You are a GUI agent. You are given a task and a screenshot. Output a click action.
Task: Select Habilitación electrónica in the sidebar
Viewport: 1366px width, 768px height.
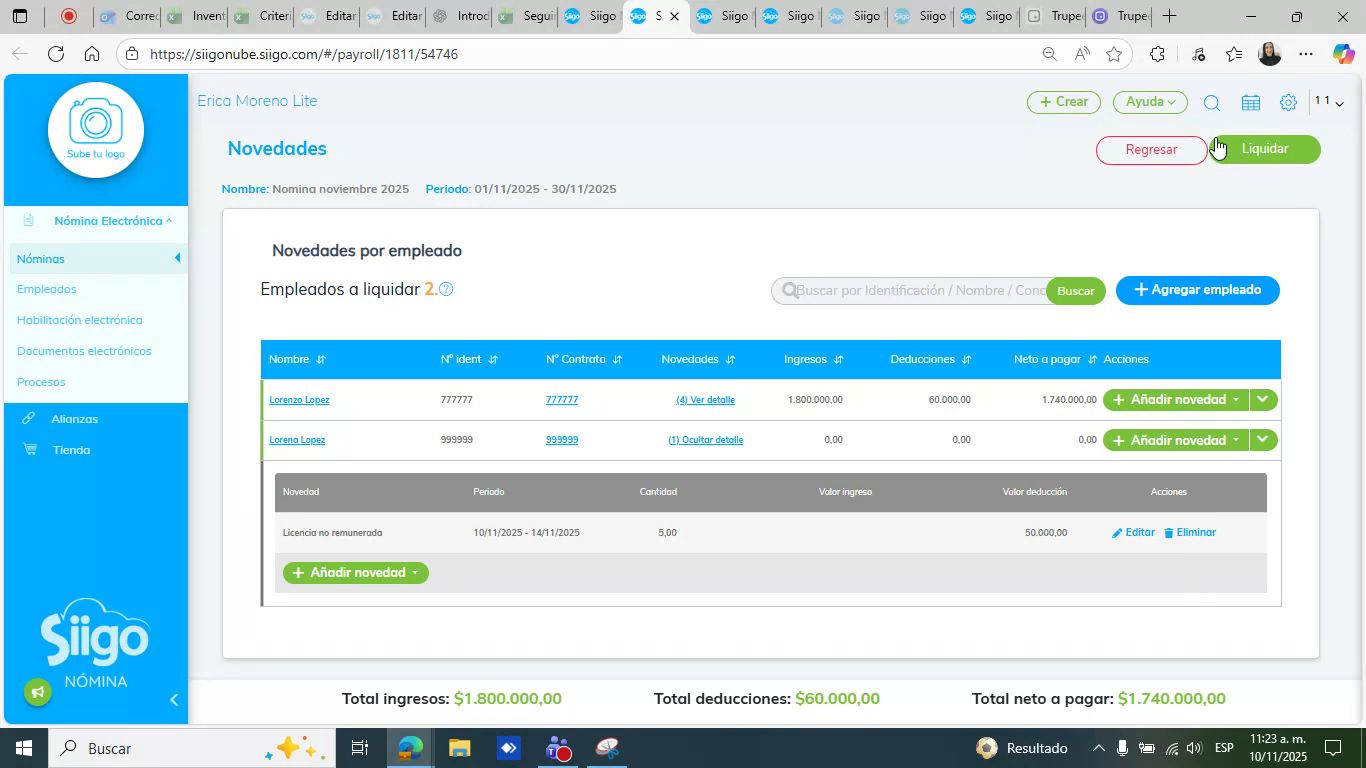pos(79,320)
